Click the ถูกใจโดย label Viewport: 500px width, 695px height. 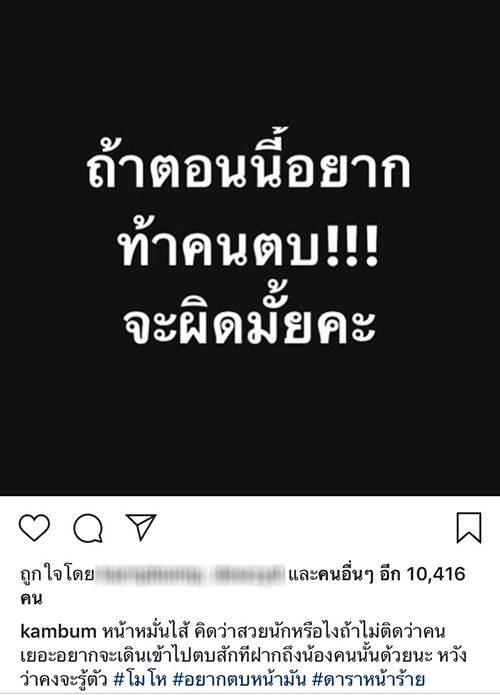point(57,574)
